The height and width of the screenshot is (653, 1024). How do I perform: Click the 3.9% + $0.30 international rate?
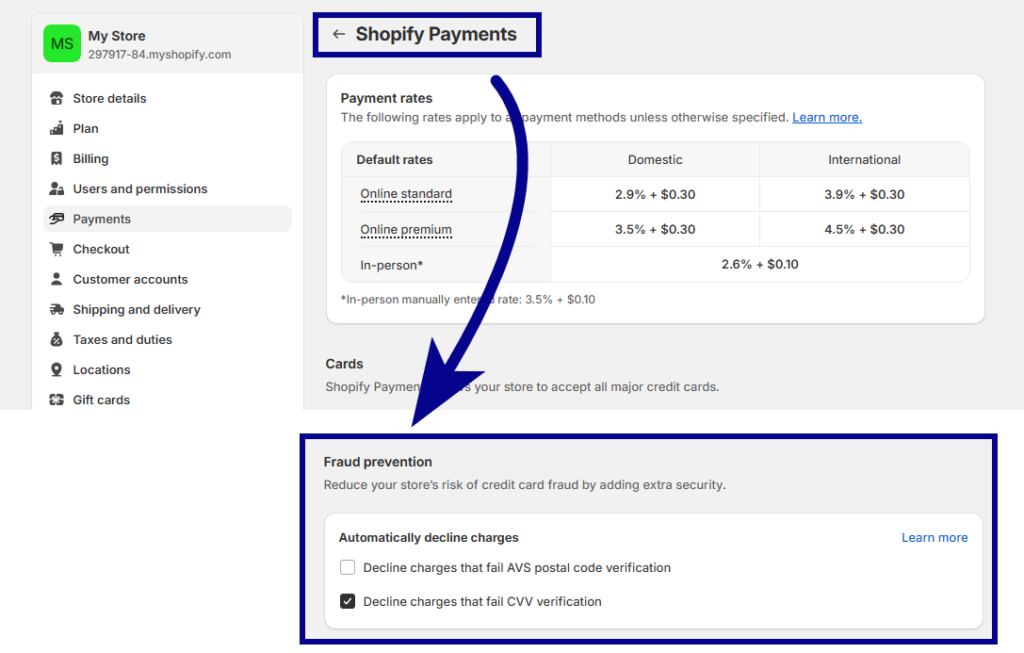pos(864,195)
